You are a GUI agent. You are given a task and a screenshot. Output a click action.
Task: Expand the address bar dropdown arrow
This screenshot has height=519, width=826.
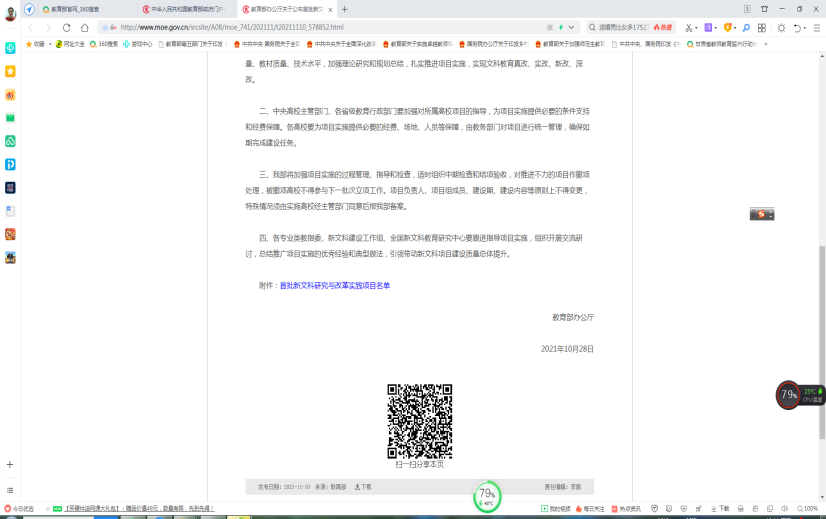571,28
